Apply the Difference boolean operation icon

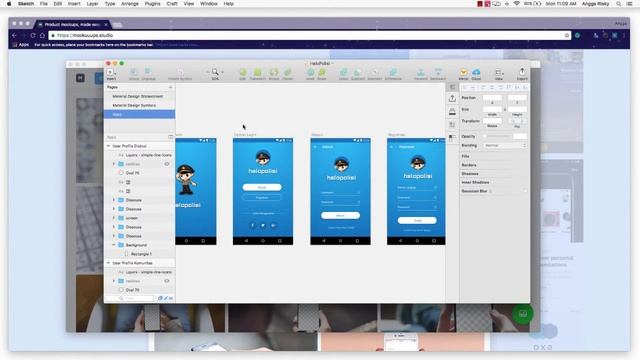(x=393, y=73)
